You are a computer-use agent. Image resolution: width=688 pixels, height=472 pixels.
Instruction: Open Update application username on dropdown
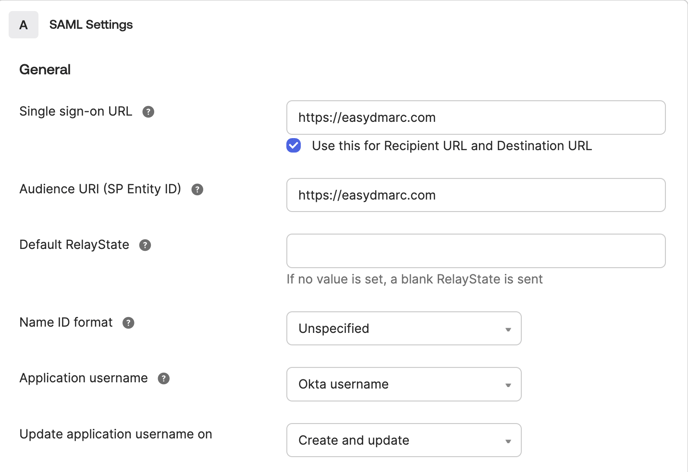click(x=404, y=440)
